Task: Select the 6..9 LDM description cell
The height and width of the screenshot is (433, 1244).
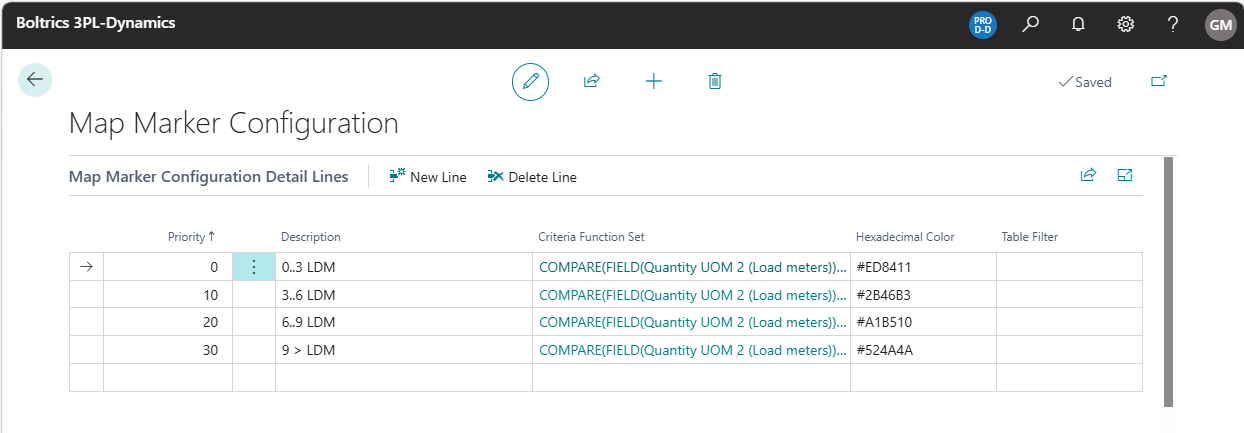Action: [404, 322]
